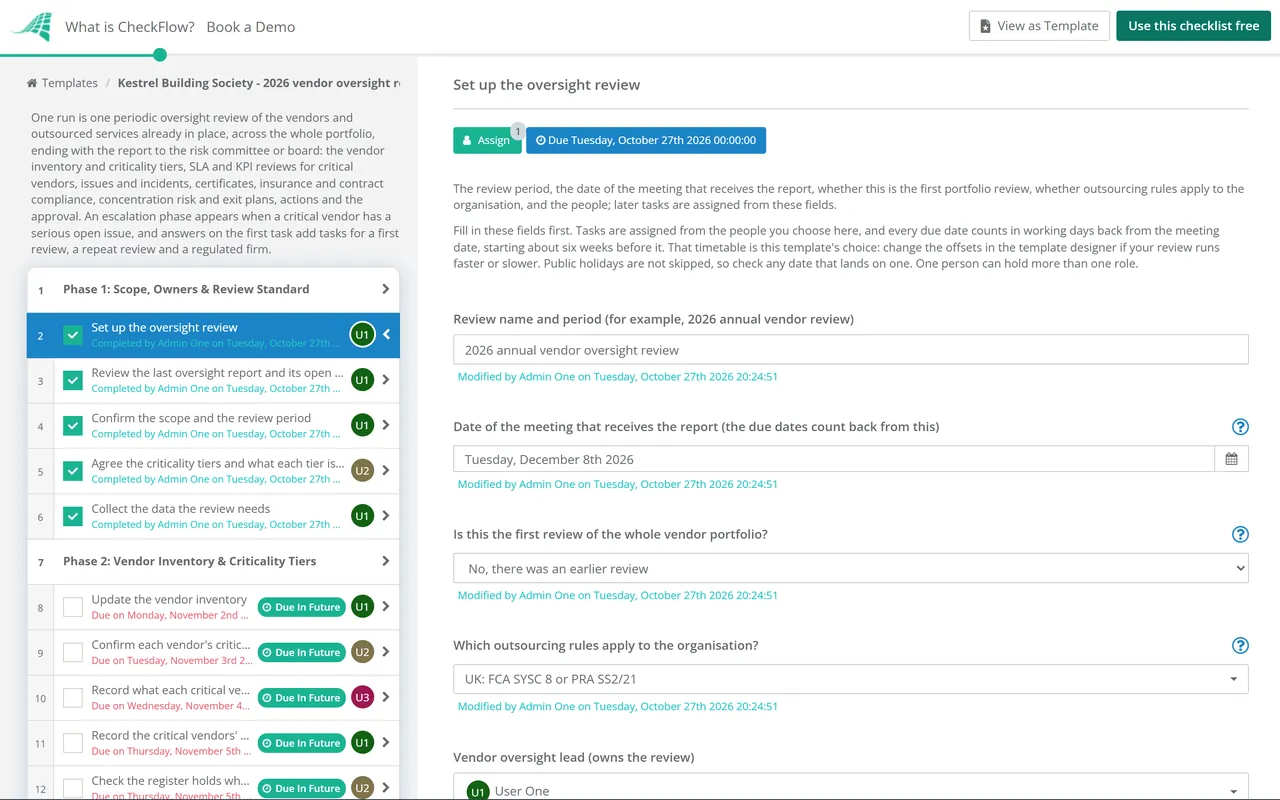The image size is (1280, 800).
Task: Click Due In Future badge on Update the vendor inventory
Action: tap(302, 607)
